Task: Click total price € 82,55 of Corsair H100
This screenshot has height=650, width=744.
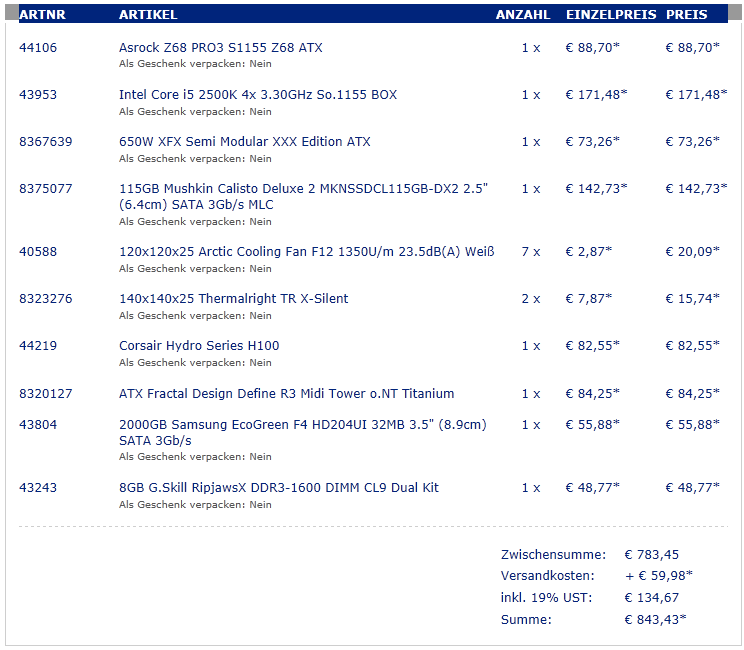Action: (x=693, y=345)
